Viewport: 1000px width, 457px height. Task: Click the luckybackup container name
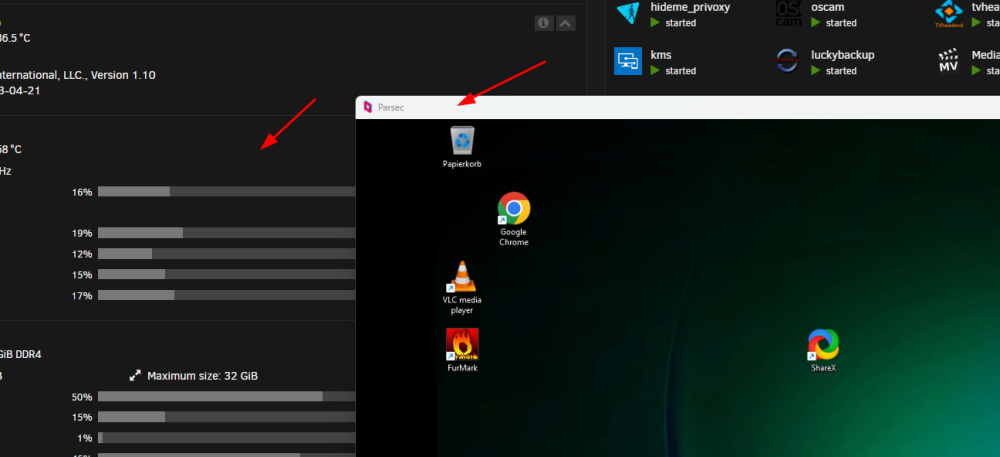click(842, 55)
